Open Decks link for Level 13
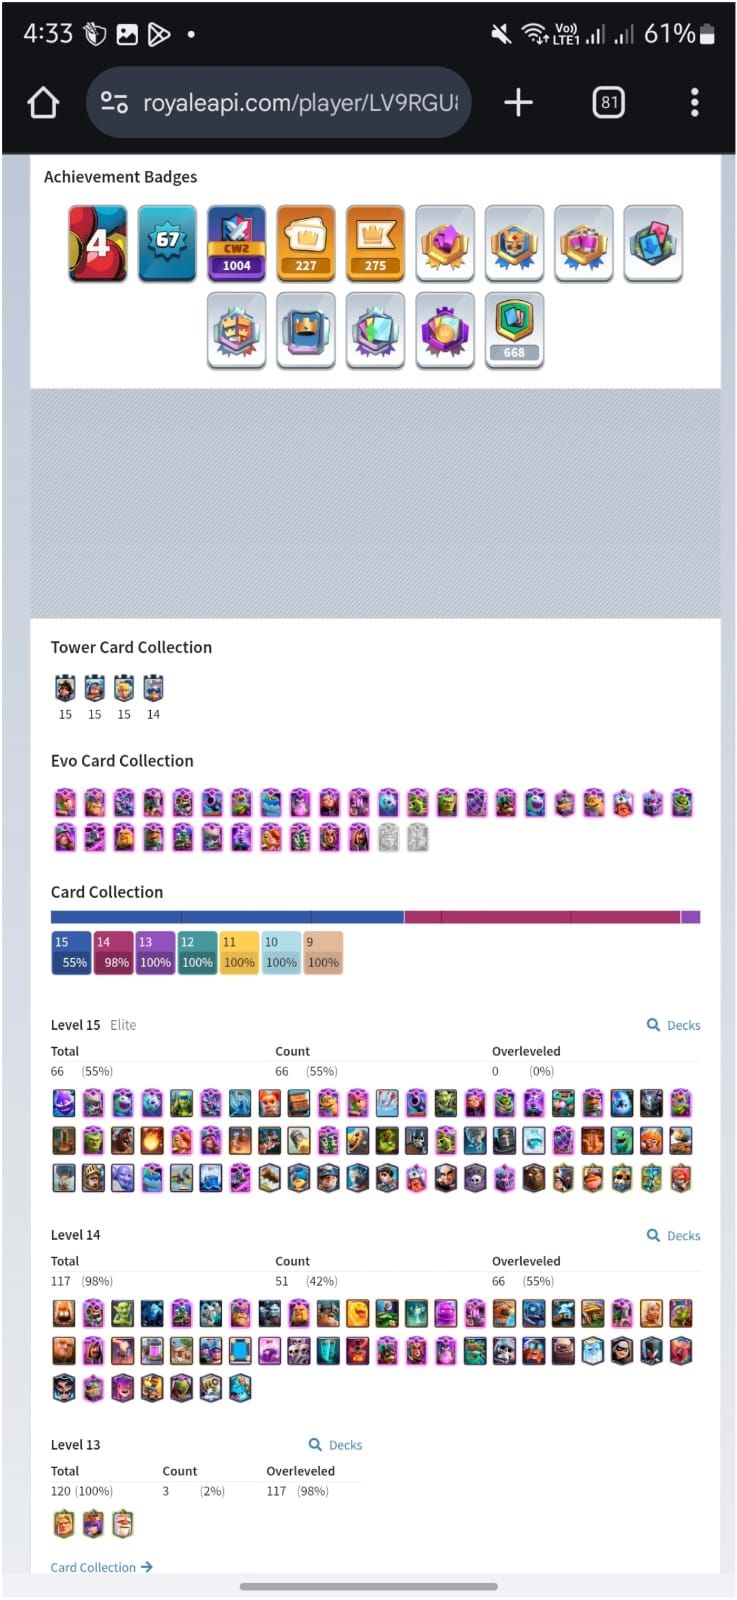Screen dimensions: 737x1600 pos(335,1445)
